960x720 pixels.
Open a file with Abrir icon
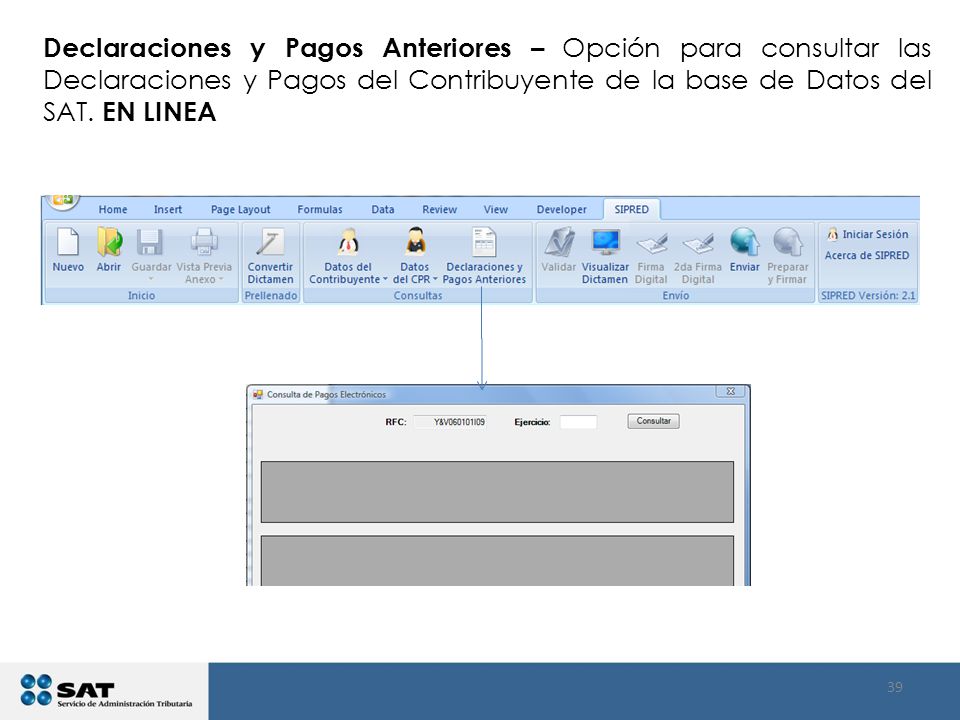pos(109,242)
